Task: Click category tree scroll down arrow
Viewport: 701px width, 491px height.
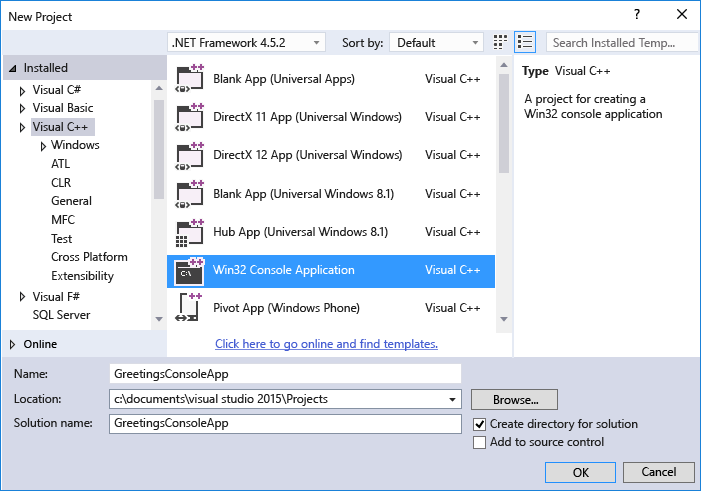Action: [159, 319]
